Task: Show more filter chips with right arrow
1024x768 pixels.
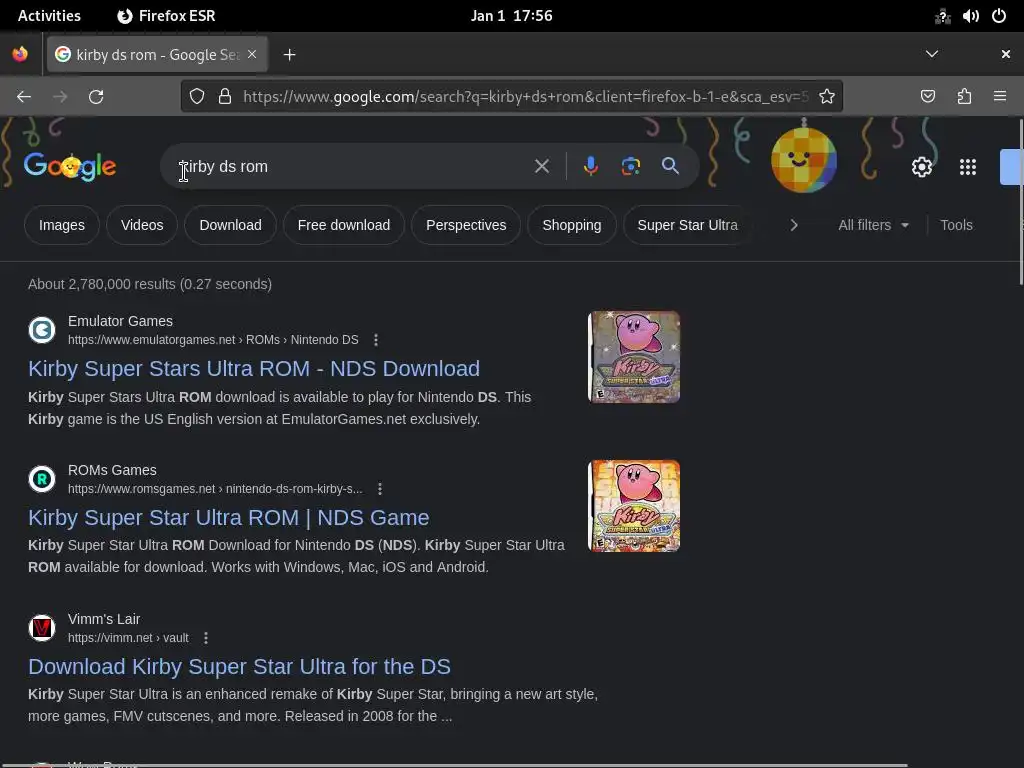Action: (x=793, y=225)
